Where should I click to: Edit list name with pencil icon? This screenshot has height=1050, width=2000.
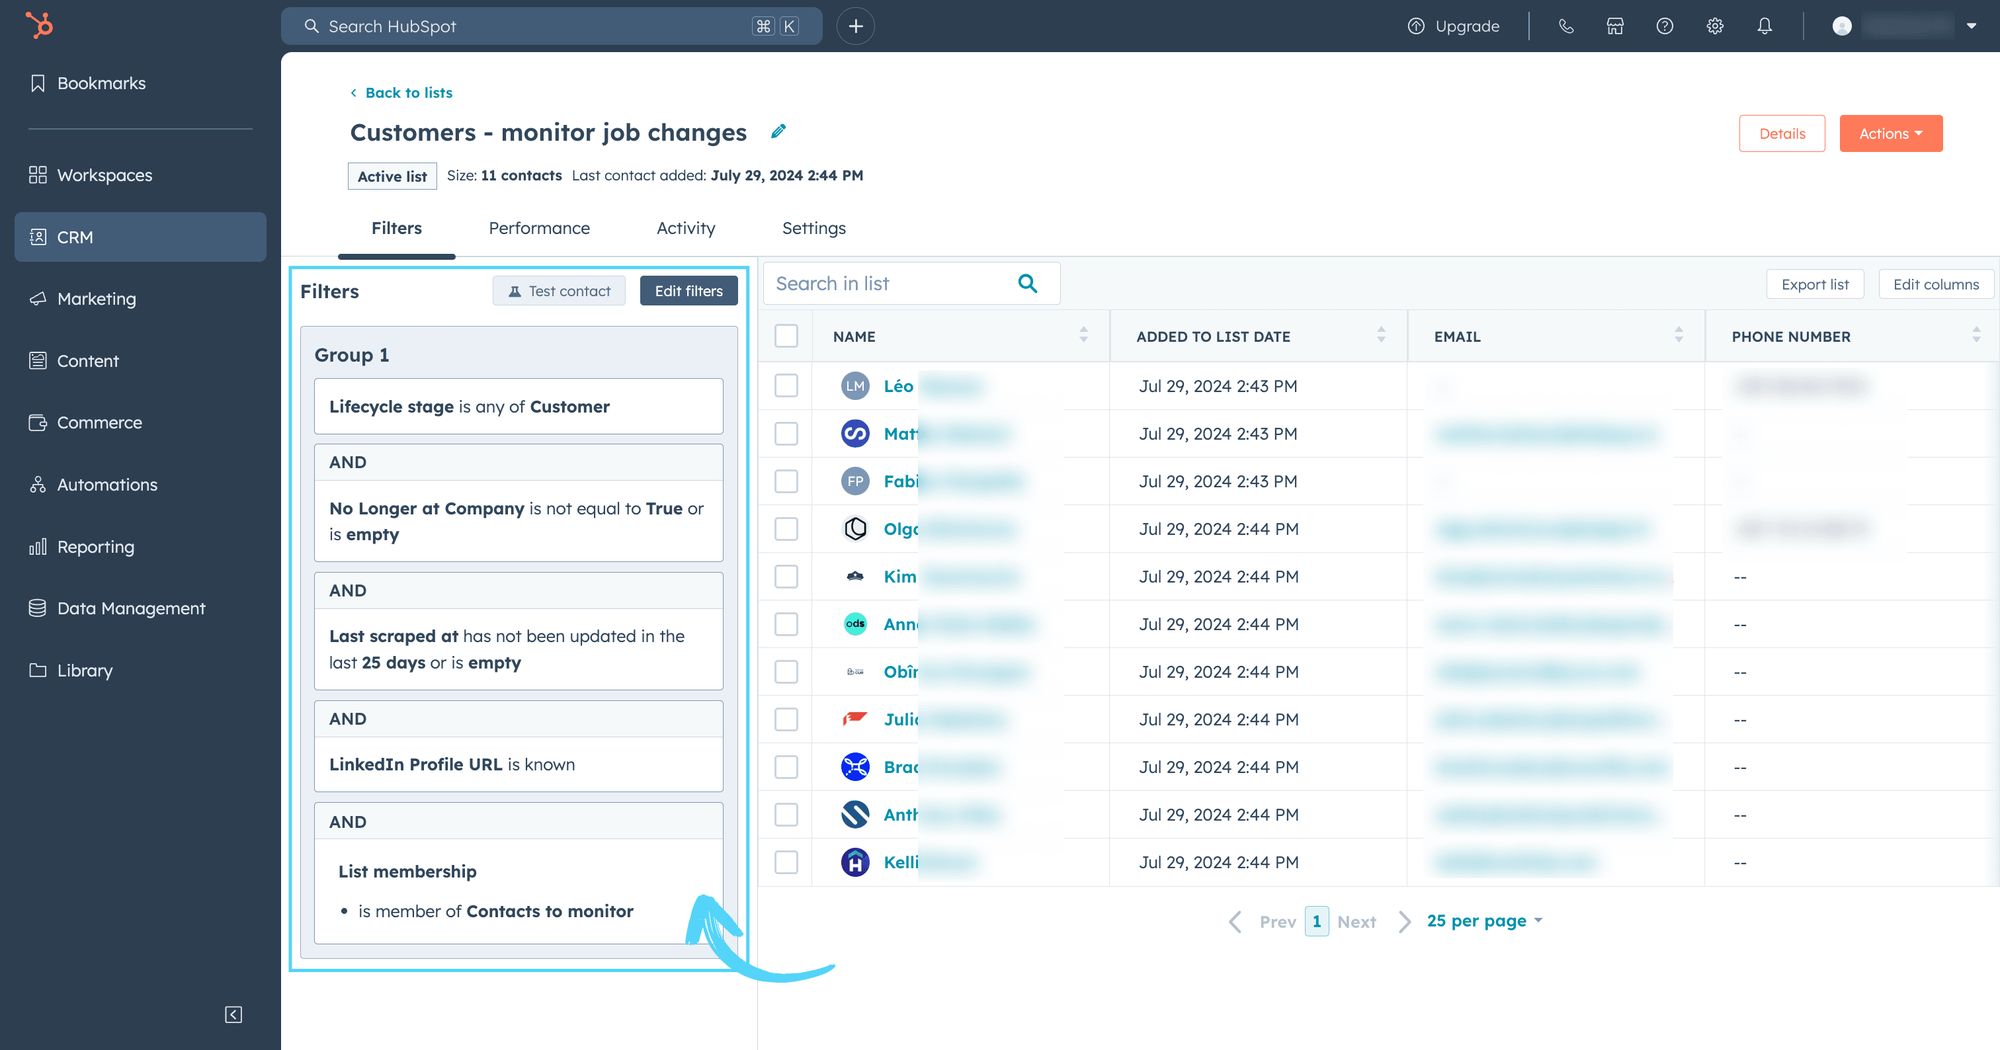[x=778, y=131]
